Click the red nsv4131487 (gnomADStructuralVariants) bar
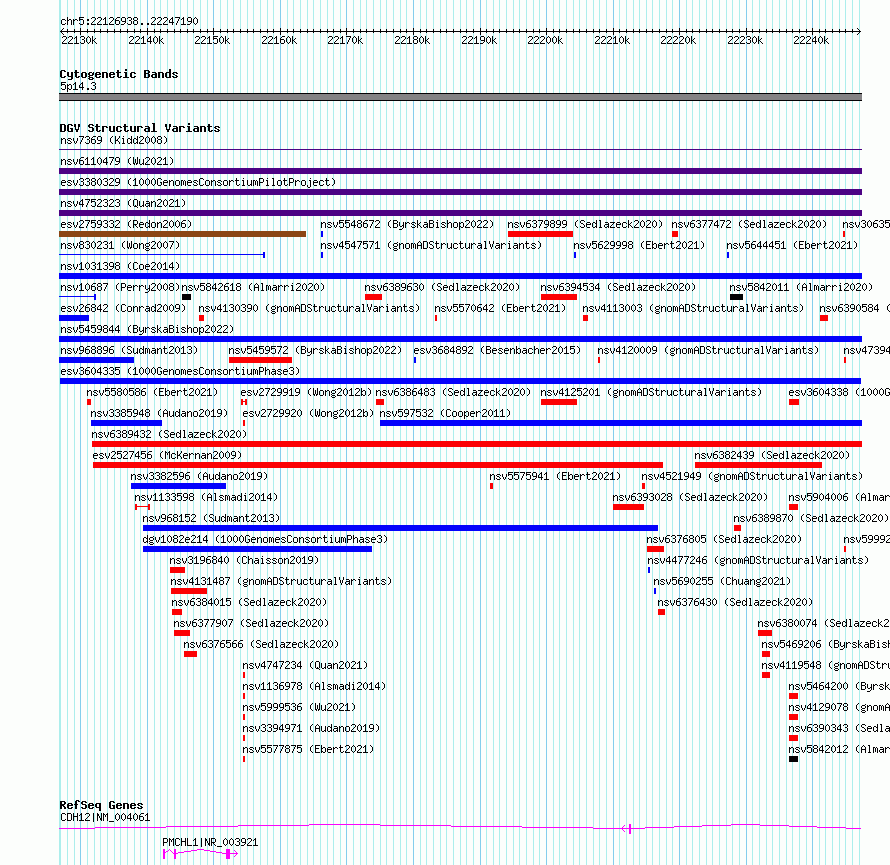This screenshot has height=865, width=890. point(189,591)
